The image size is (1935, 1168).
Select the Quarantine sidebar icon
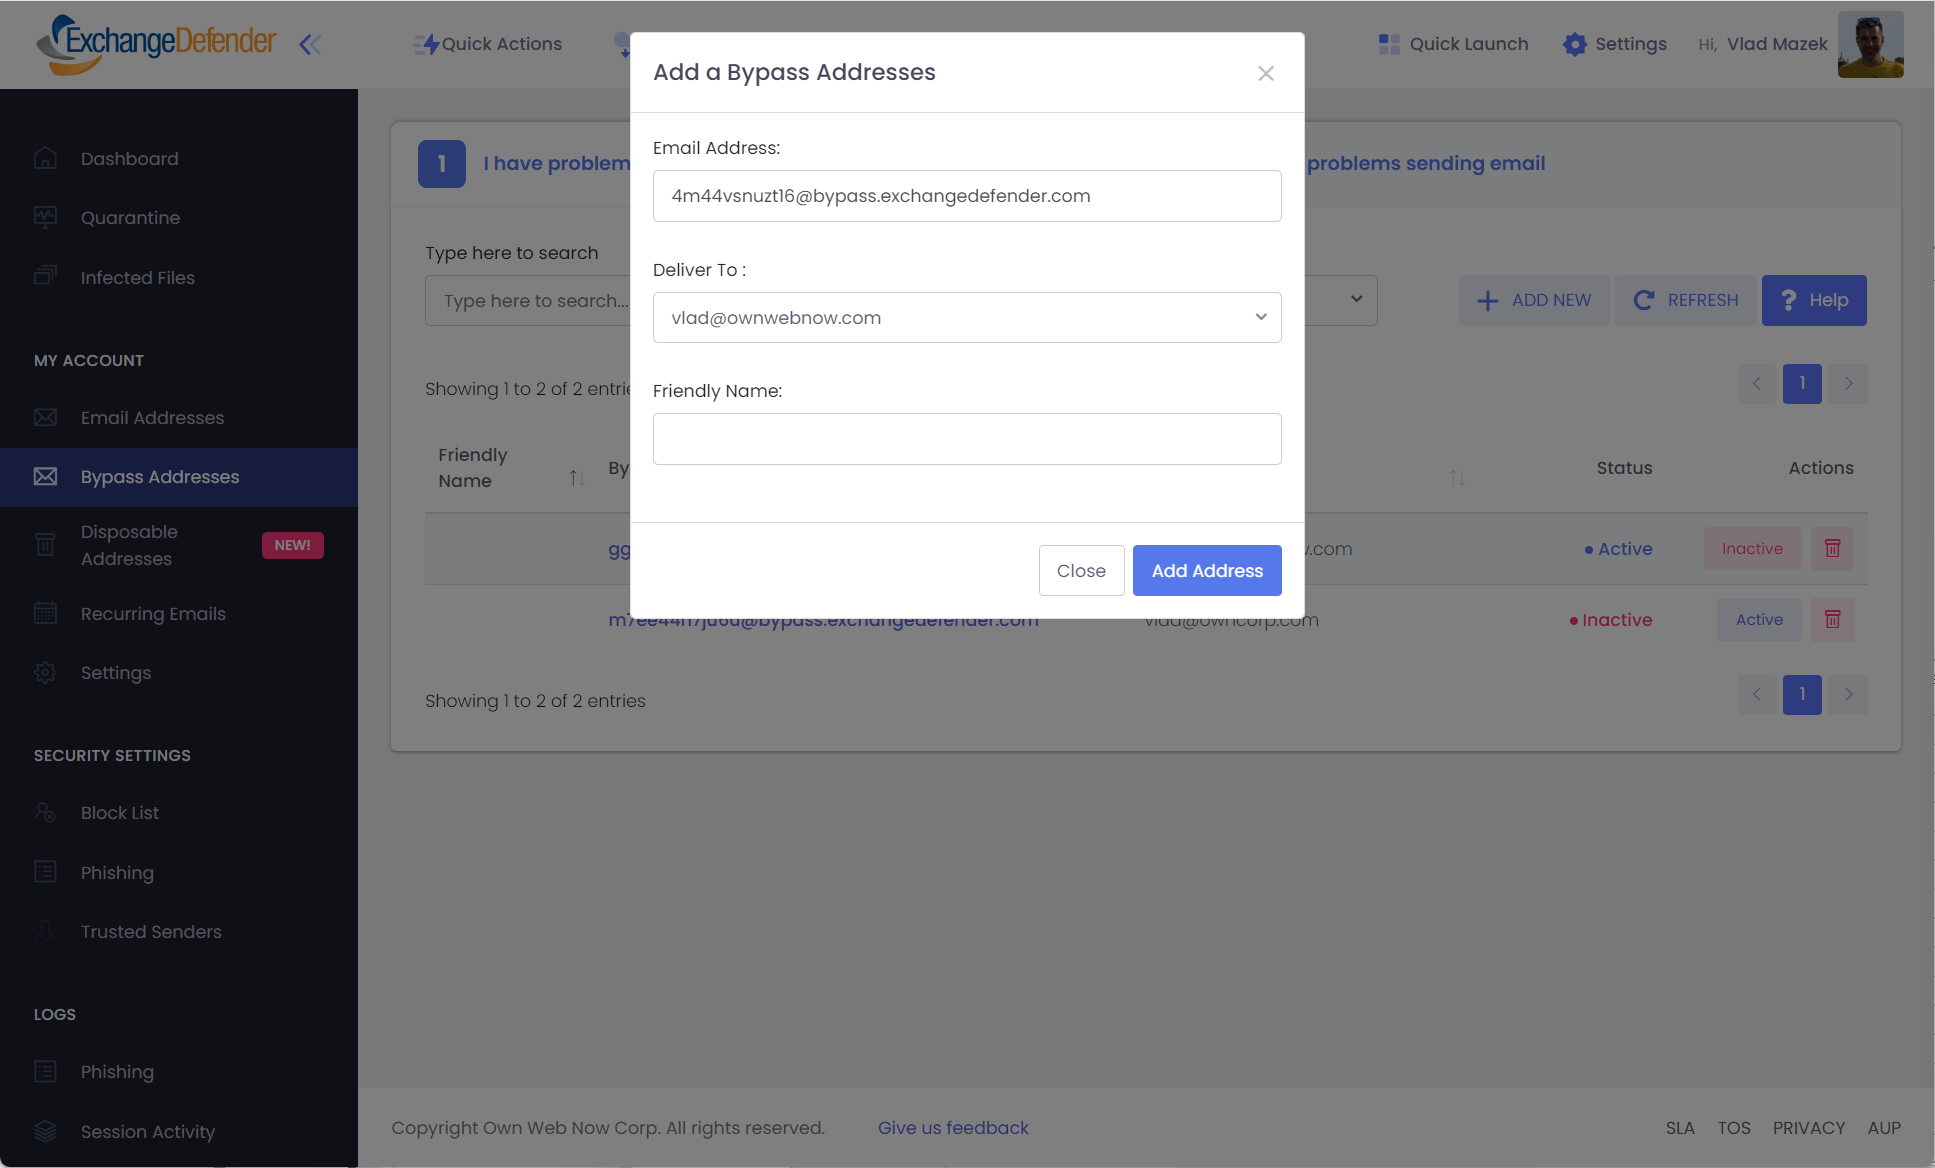(130, 217)
